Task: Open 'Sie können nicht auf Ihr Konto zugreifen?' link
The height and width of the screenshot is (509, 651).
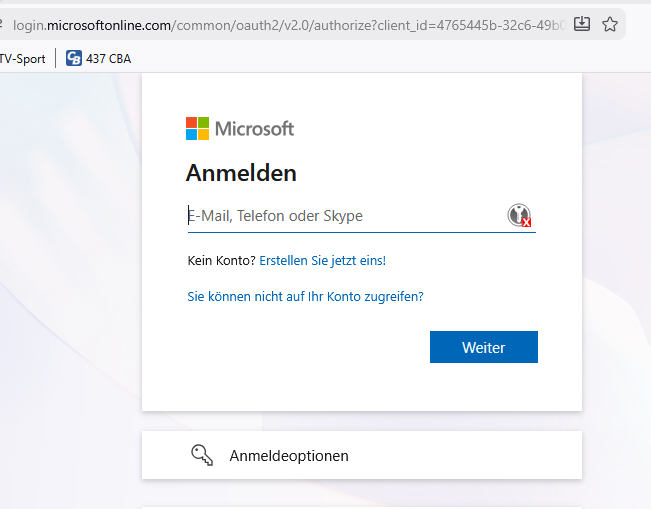Action: (306, 296)
